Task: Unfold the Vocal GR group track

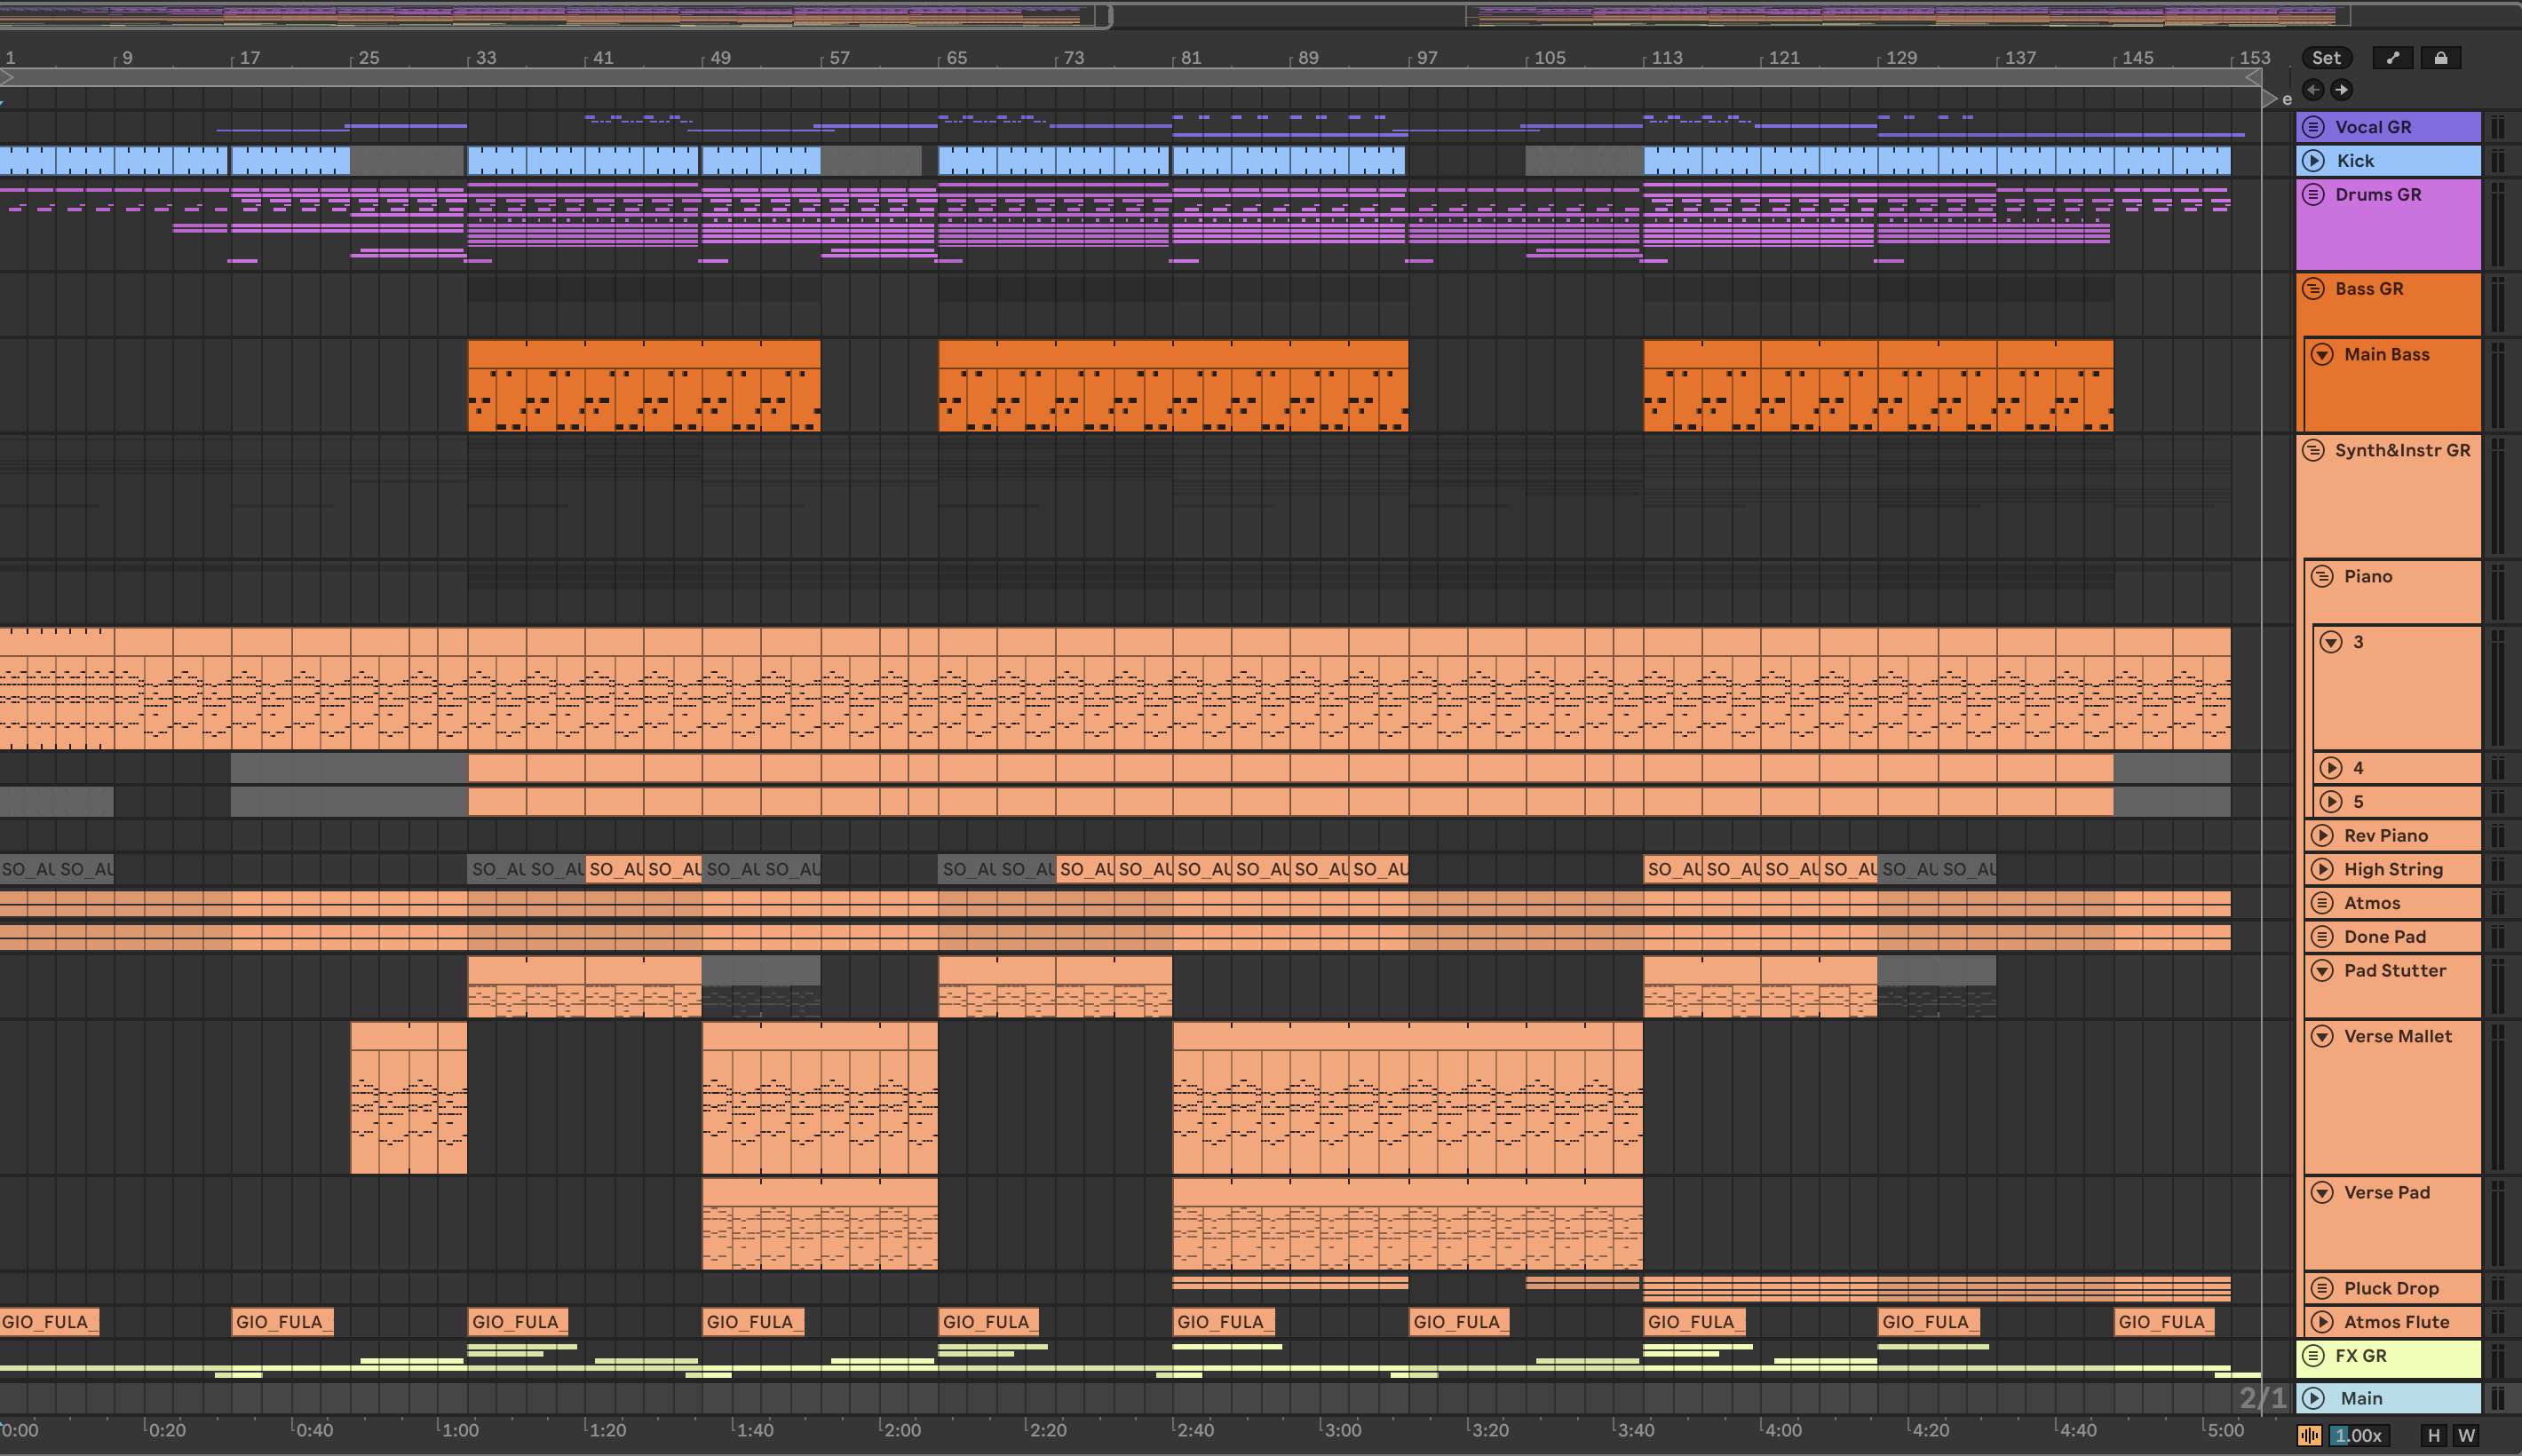Action: pos(2313,127)
